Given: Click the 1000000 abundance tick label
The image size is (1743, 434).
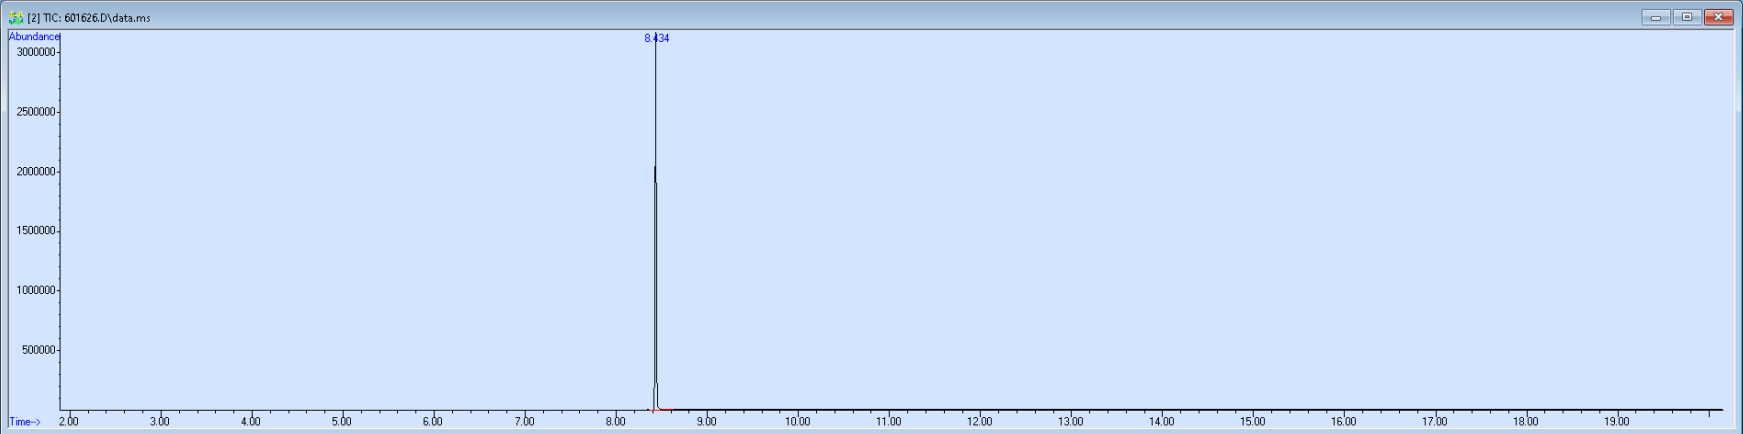Looking at the screenshot, I should pos(36,291).
